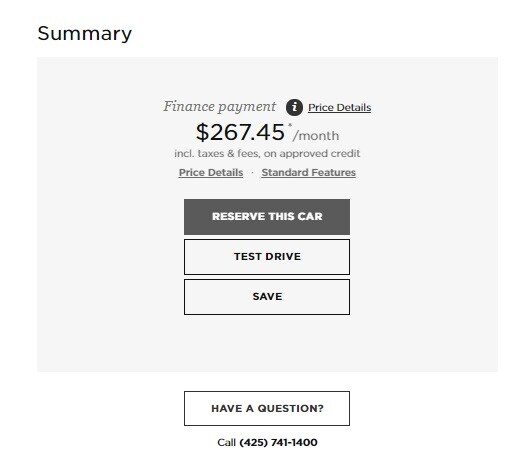
Task: Click the info icon beside Finance payment
Action: pos(294,108)
